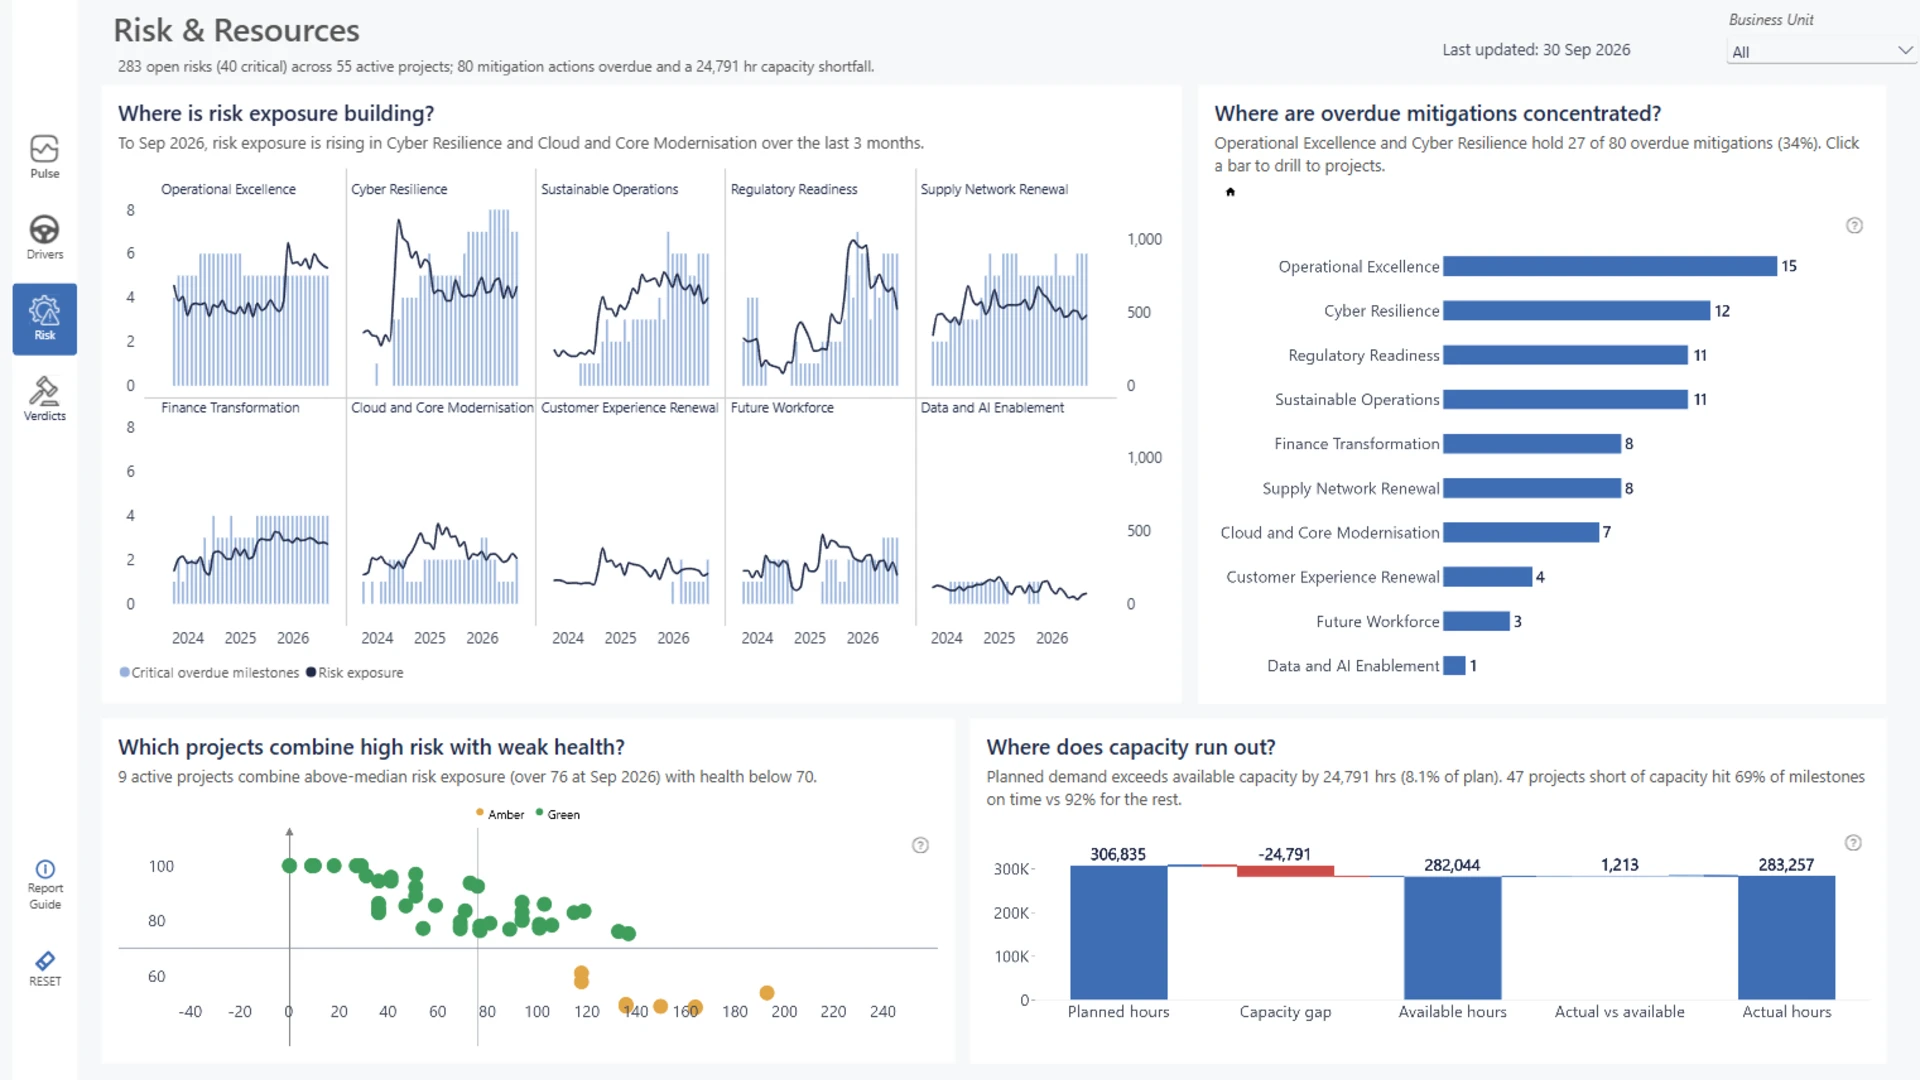1920x1080 pixels.
Task: Click the Green legend entry
Action: [558, 814]
